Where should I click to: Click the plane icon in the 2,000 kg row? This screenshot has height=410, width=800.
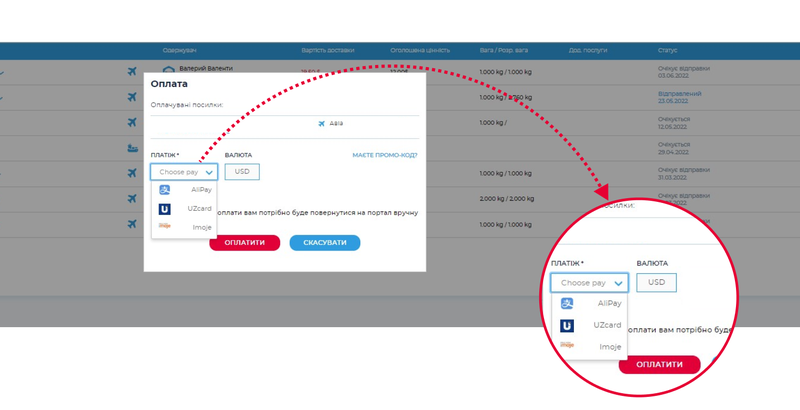click(132, 198)
